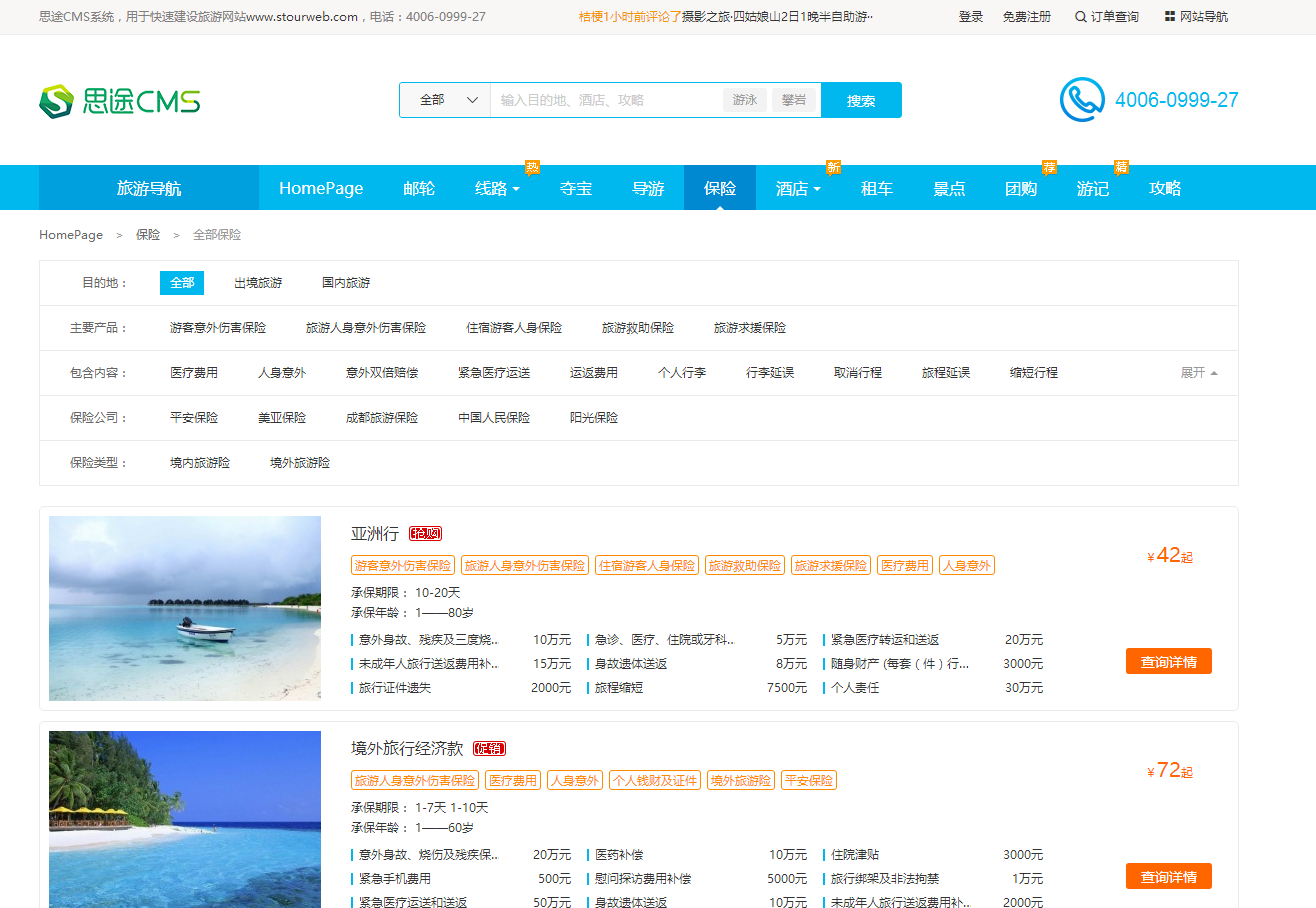Screen dimensions: 1316x908
Task: Click the 促销 badge beside 境外旅行经济款
Action: tap(489, 748)
